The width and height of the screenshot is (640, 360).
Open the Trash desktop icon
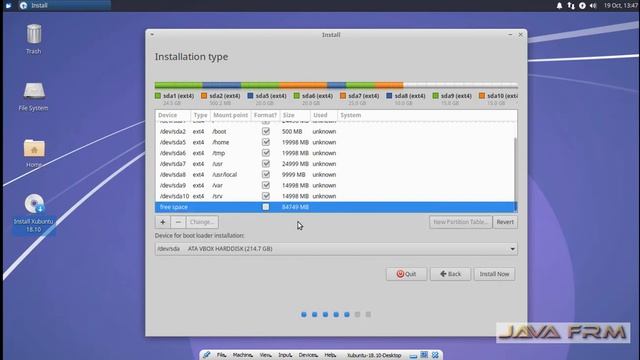pos(33,39)
